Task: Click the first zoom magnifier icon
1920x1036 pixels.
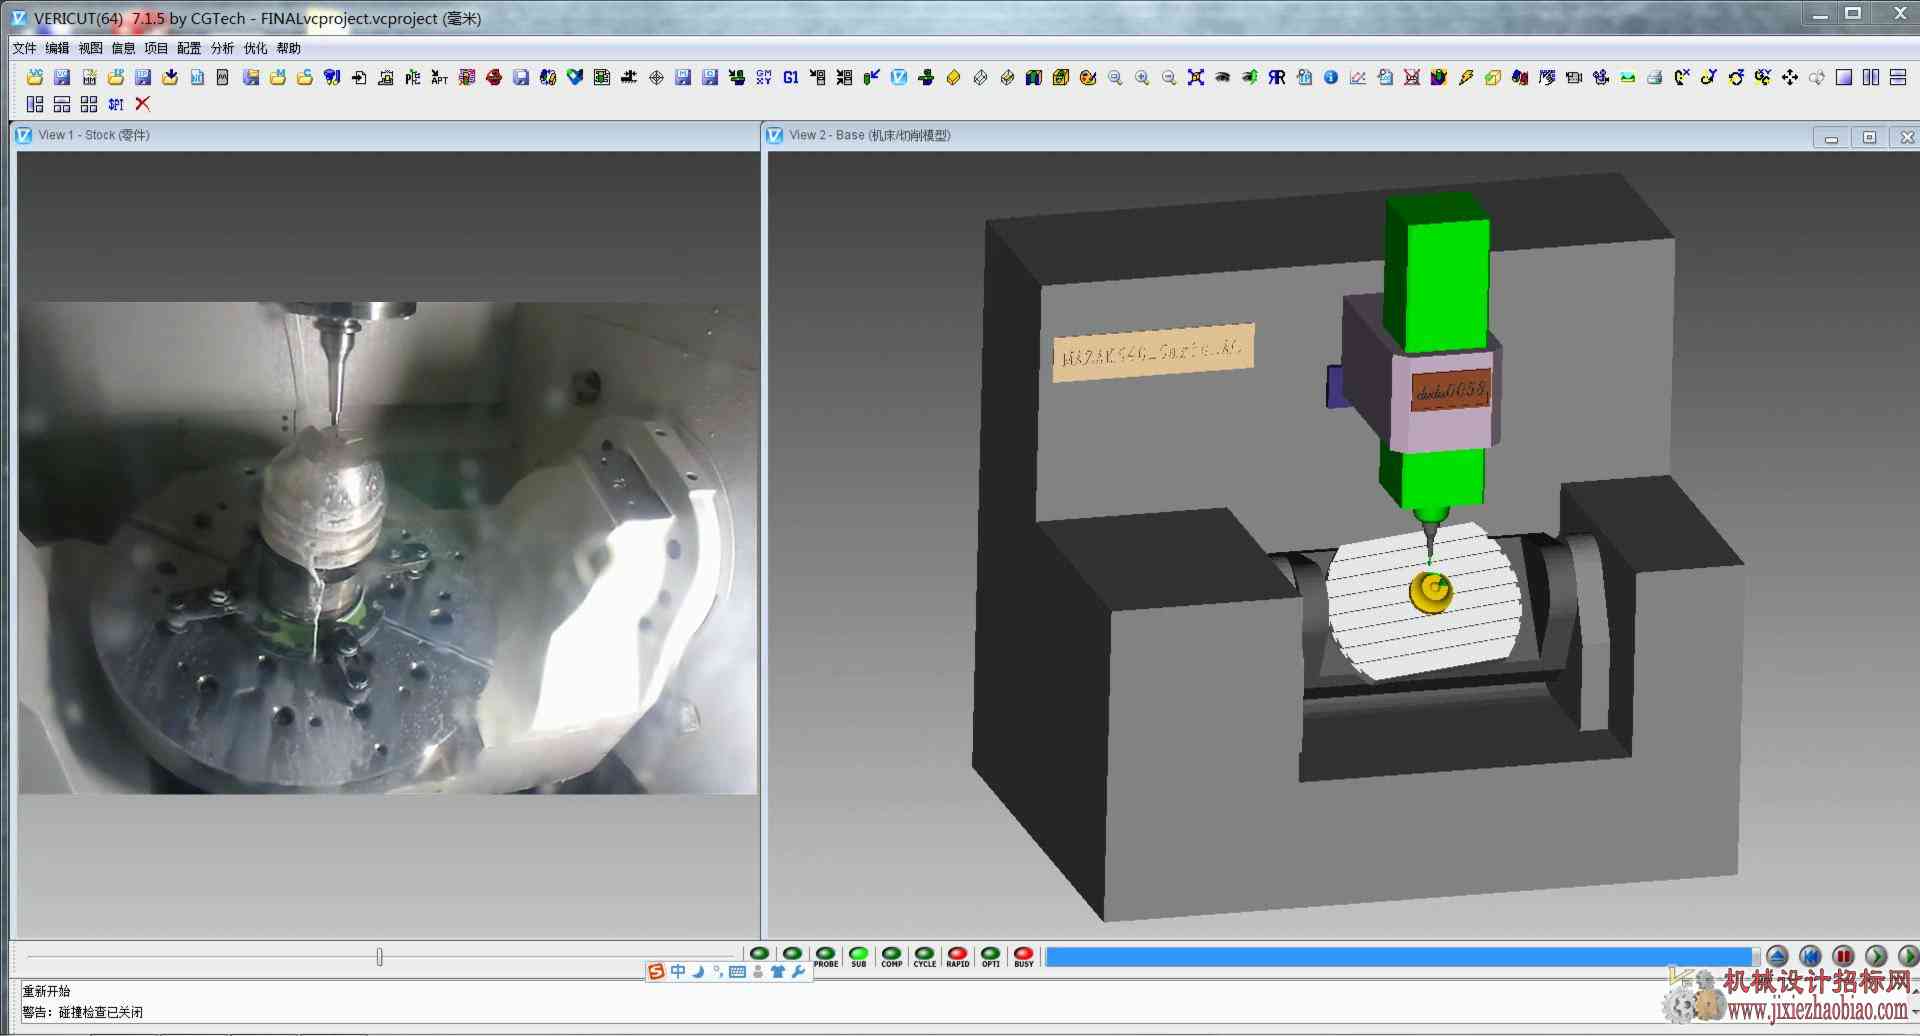Action: (1115, 77)
